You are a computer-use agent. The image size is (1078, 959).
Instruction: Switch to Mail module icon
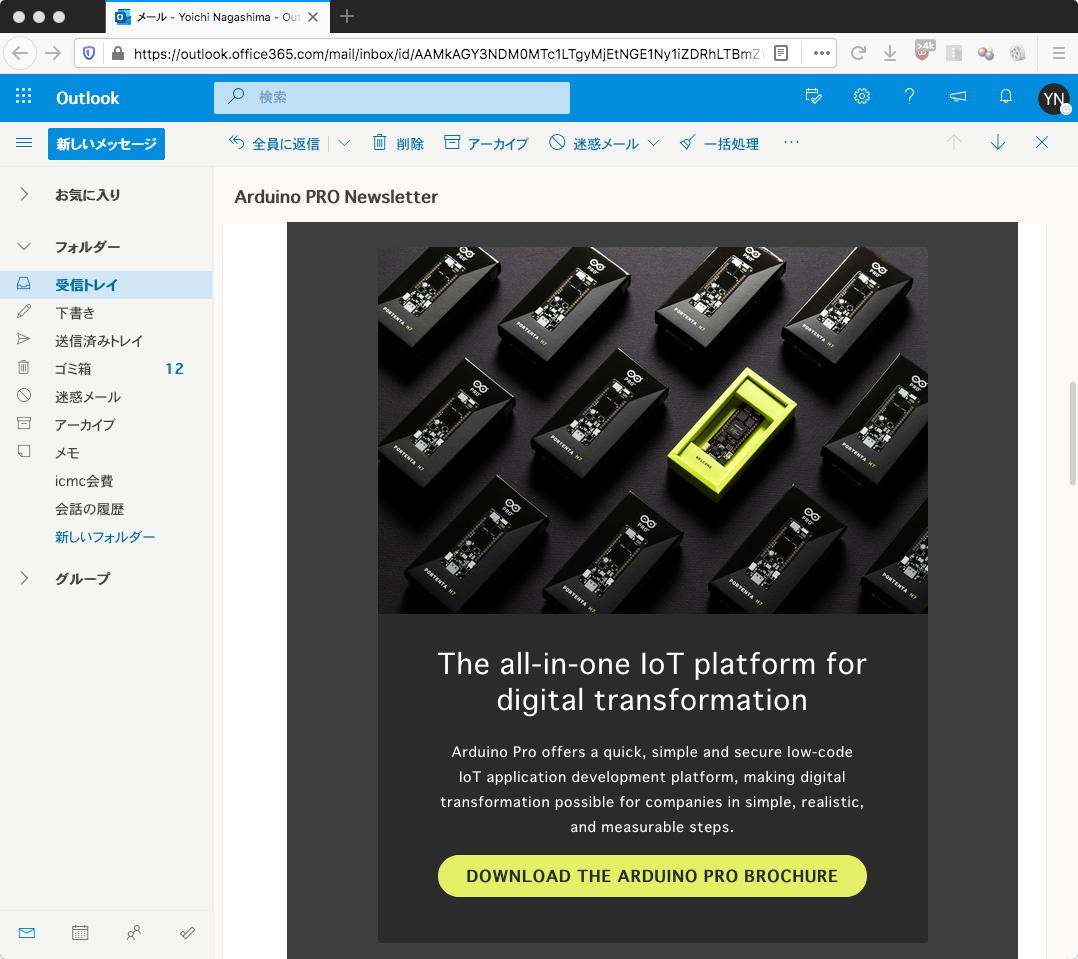[27, 933]
